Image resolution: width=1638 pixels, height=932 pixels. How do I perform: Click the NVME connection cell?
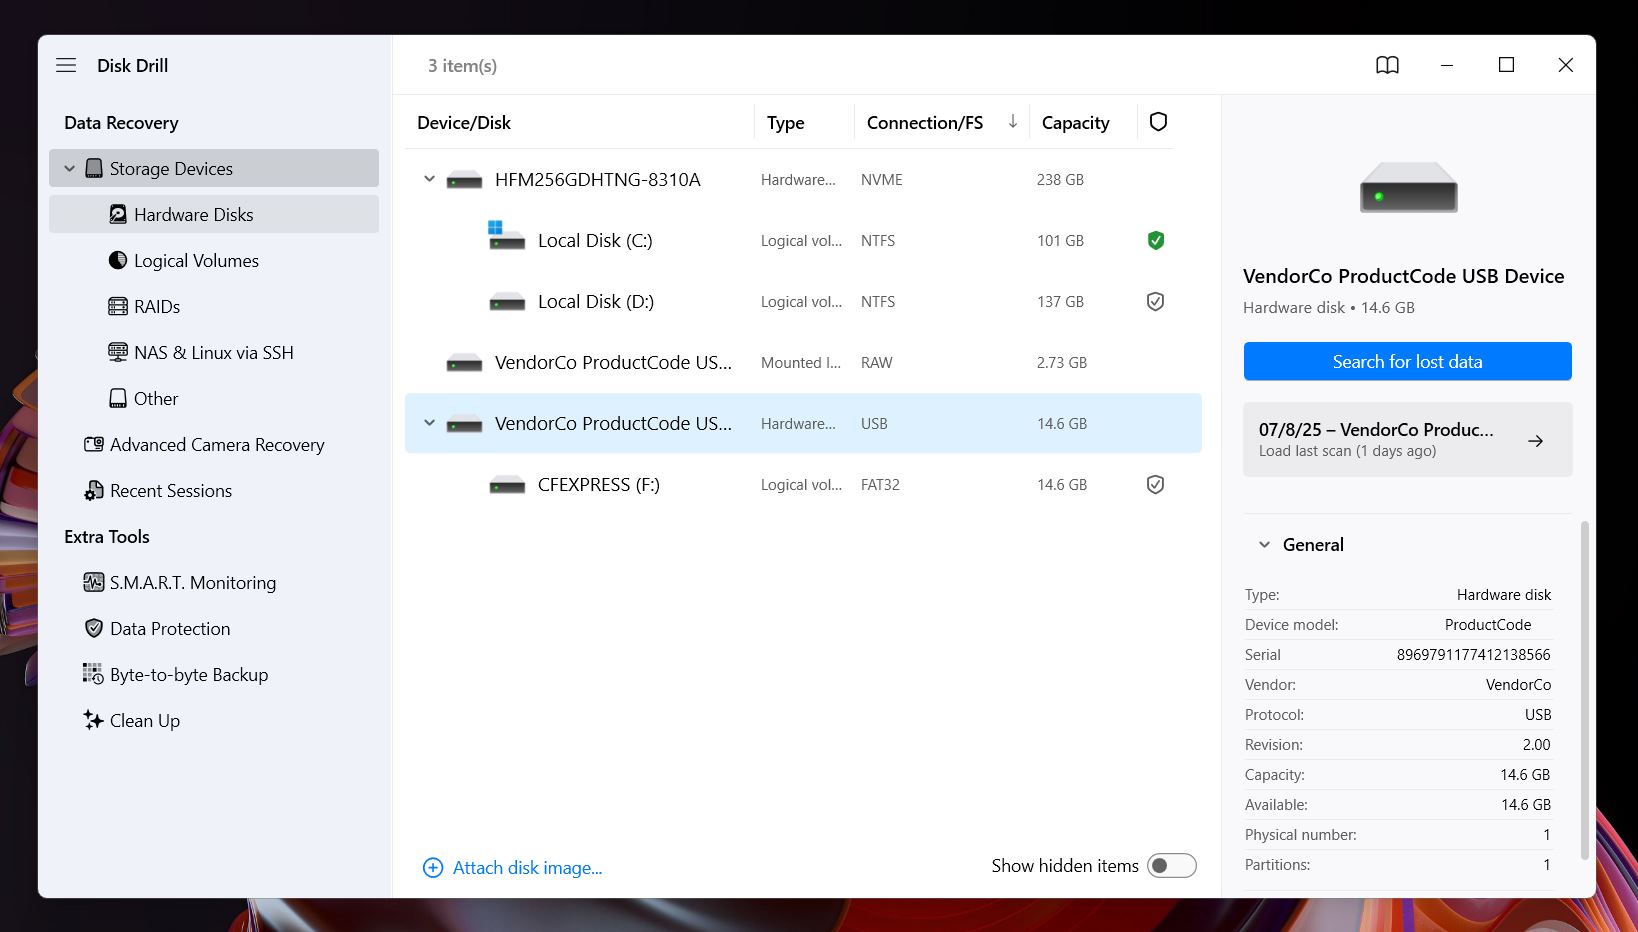(881, 179)
